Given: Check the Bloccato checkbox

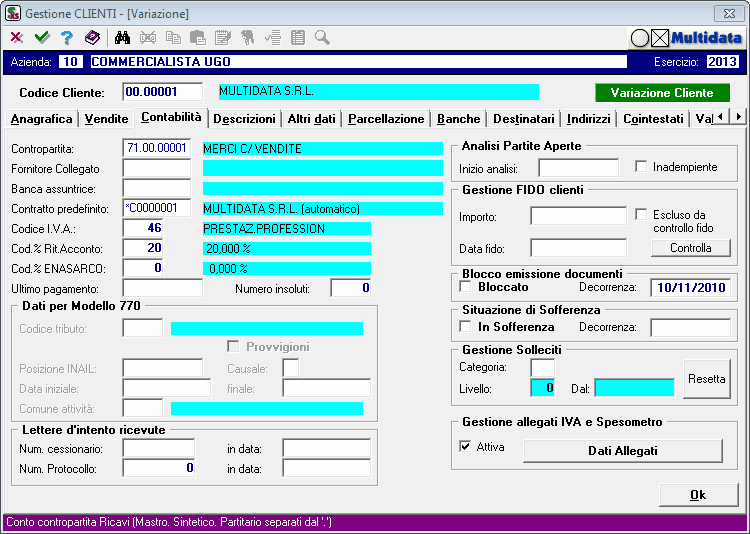Looking at the screenshot, I should coord(465,287).
